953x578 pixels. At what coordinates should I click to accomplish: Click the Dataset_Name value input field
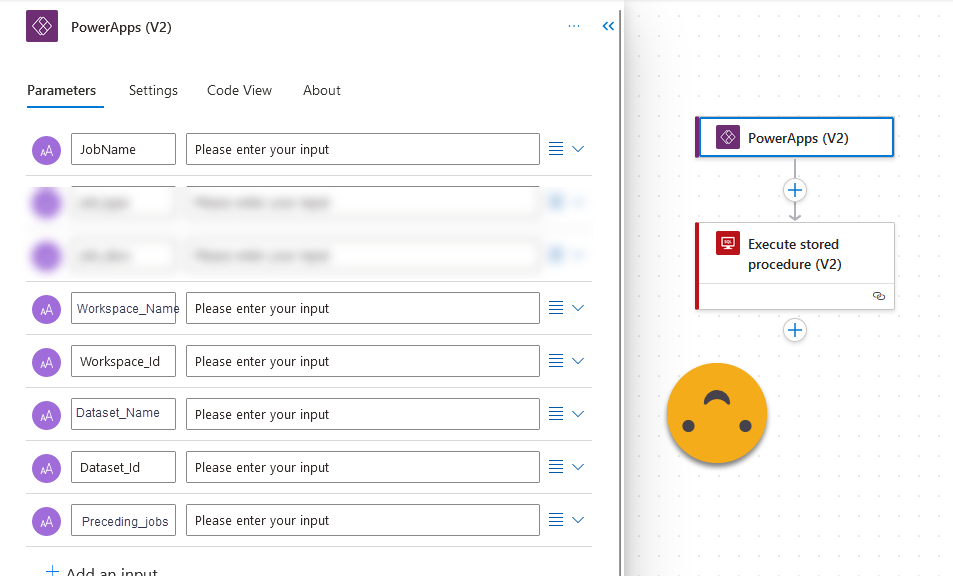point(363,414)
